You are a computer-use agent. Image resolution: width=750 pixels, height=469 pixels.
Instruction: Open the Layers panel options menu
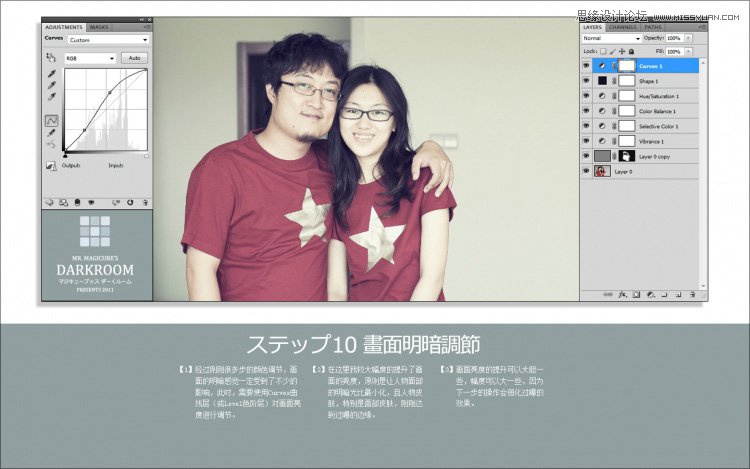[x=702, y=27]
